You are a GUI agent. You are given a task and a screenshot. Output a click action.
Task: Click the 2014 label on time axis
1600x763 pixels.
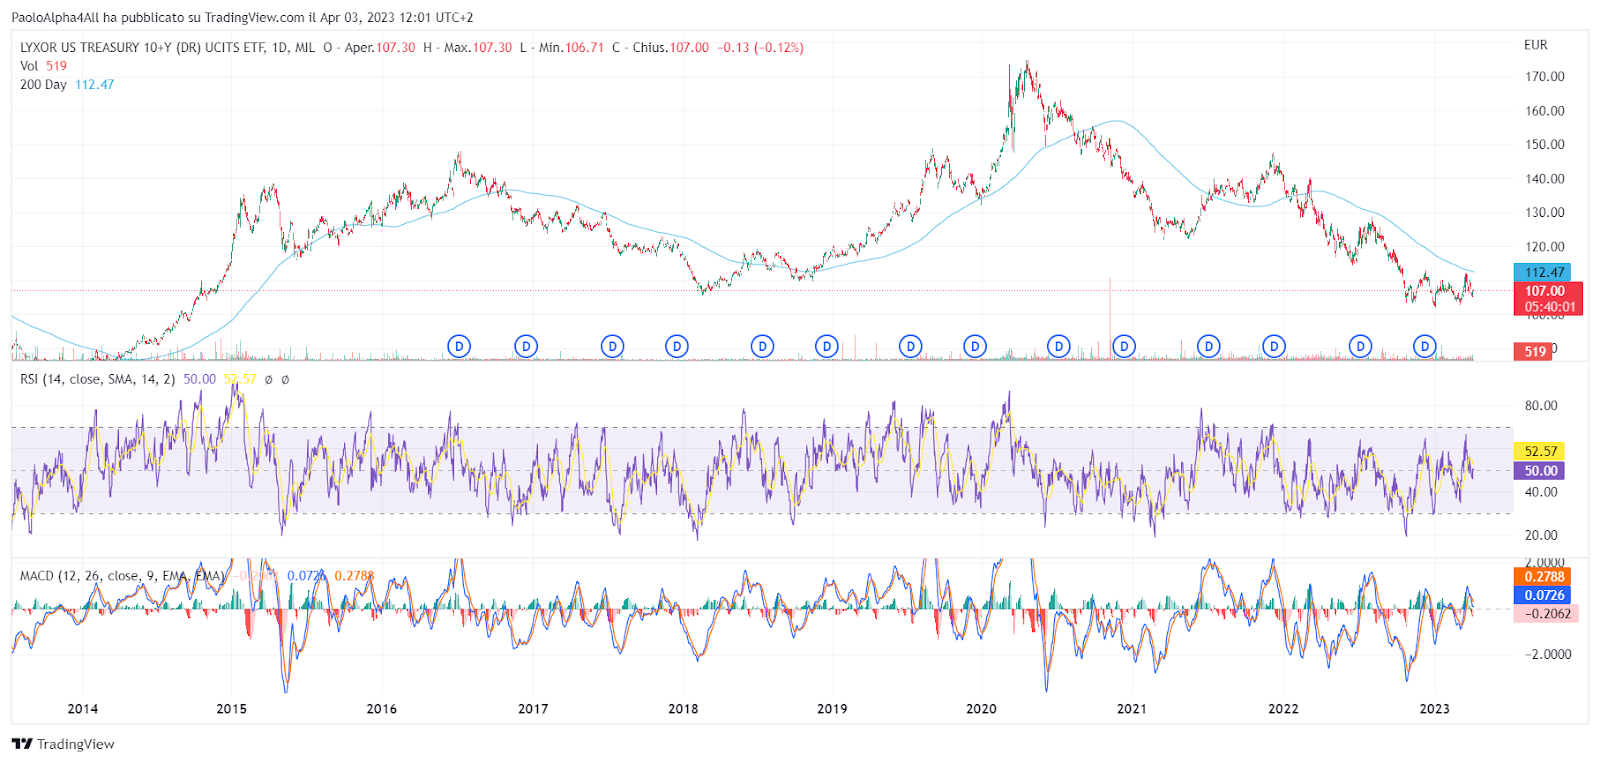coord(82,709)
